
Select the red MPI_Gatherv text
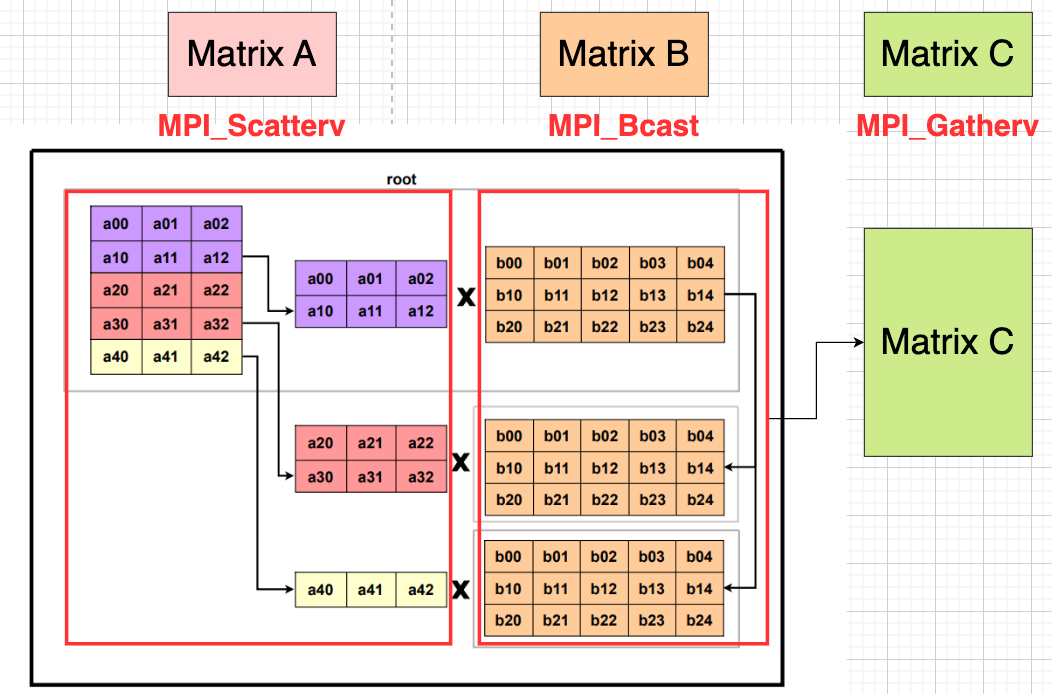947,126
